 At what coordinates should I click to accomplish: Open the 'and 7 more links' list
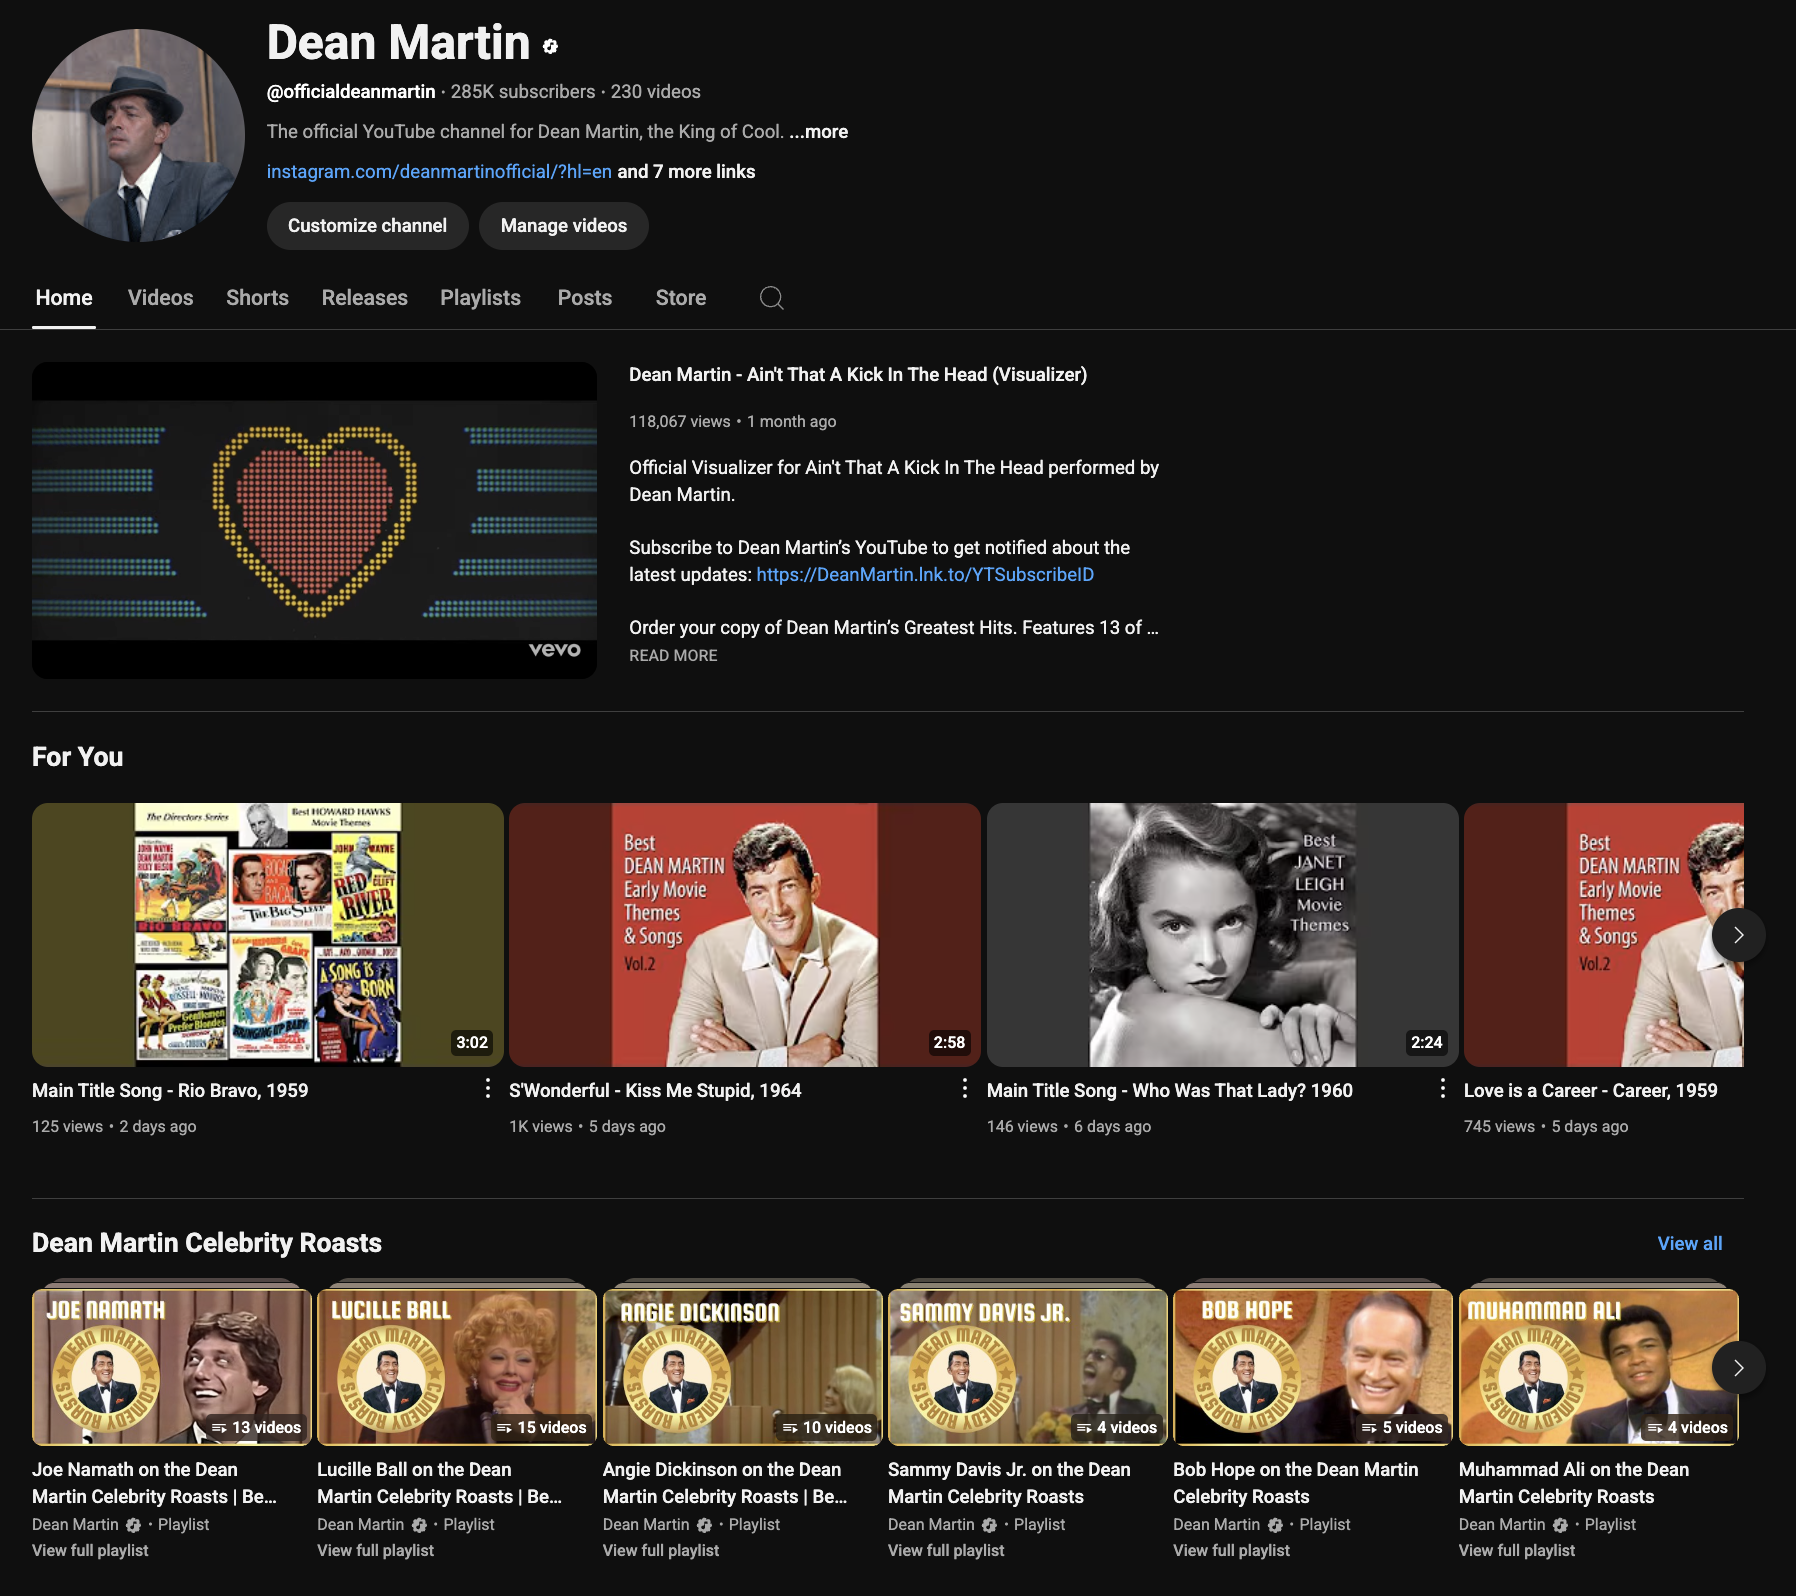pyautogui.click(x=686, y=171)
